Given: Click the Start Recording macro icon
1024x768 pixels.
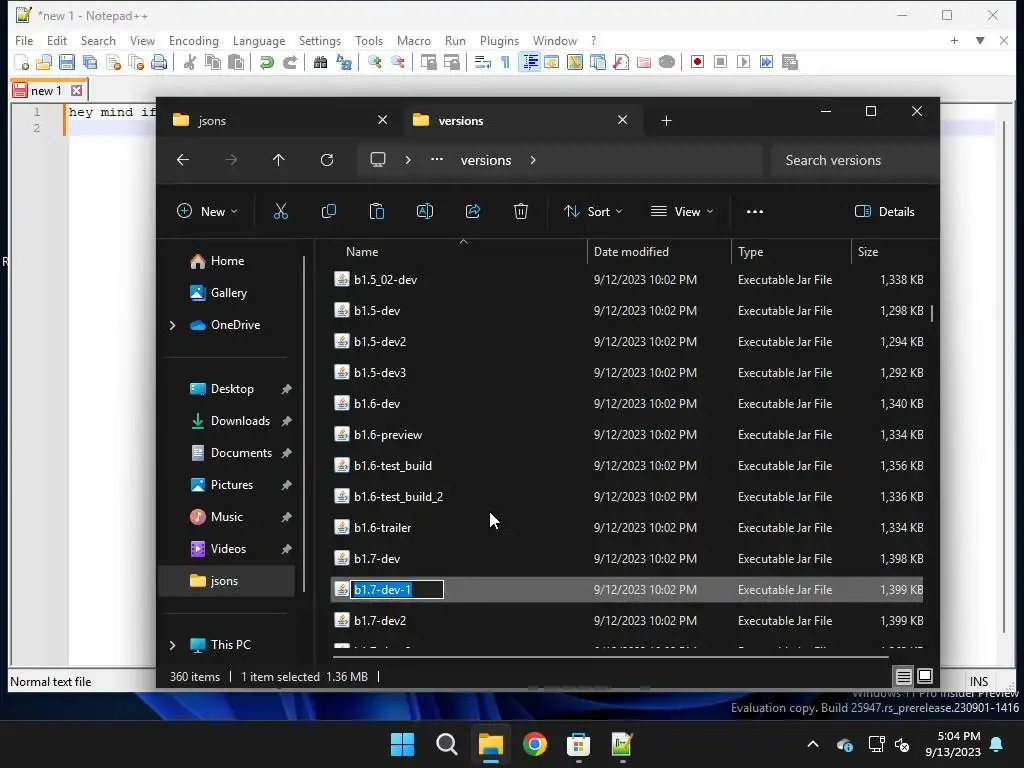Looking at the screenshot, I should pyautogui.click(x=697, y=63).
